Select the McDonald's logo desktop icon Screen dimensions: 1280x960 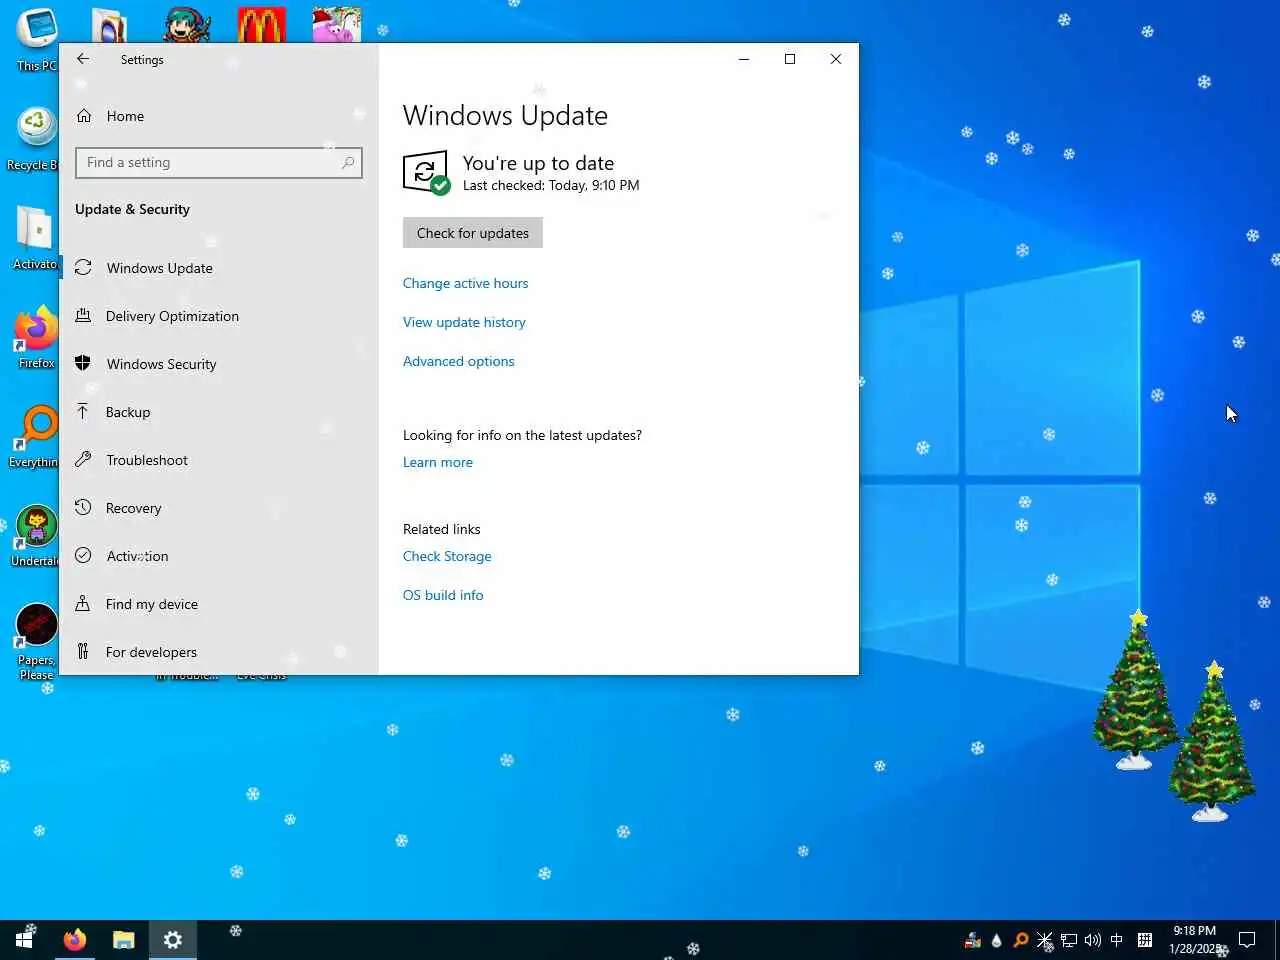(x=262, y=25)
